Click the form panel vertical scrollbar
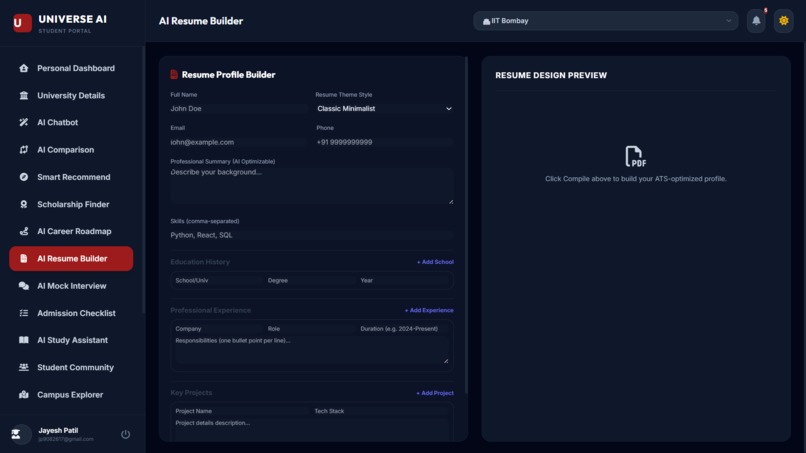Image resolution: width=806 pixels, height=453 pixels. tap(466, 225)
